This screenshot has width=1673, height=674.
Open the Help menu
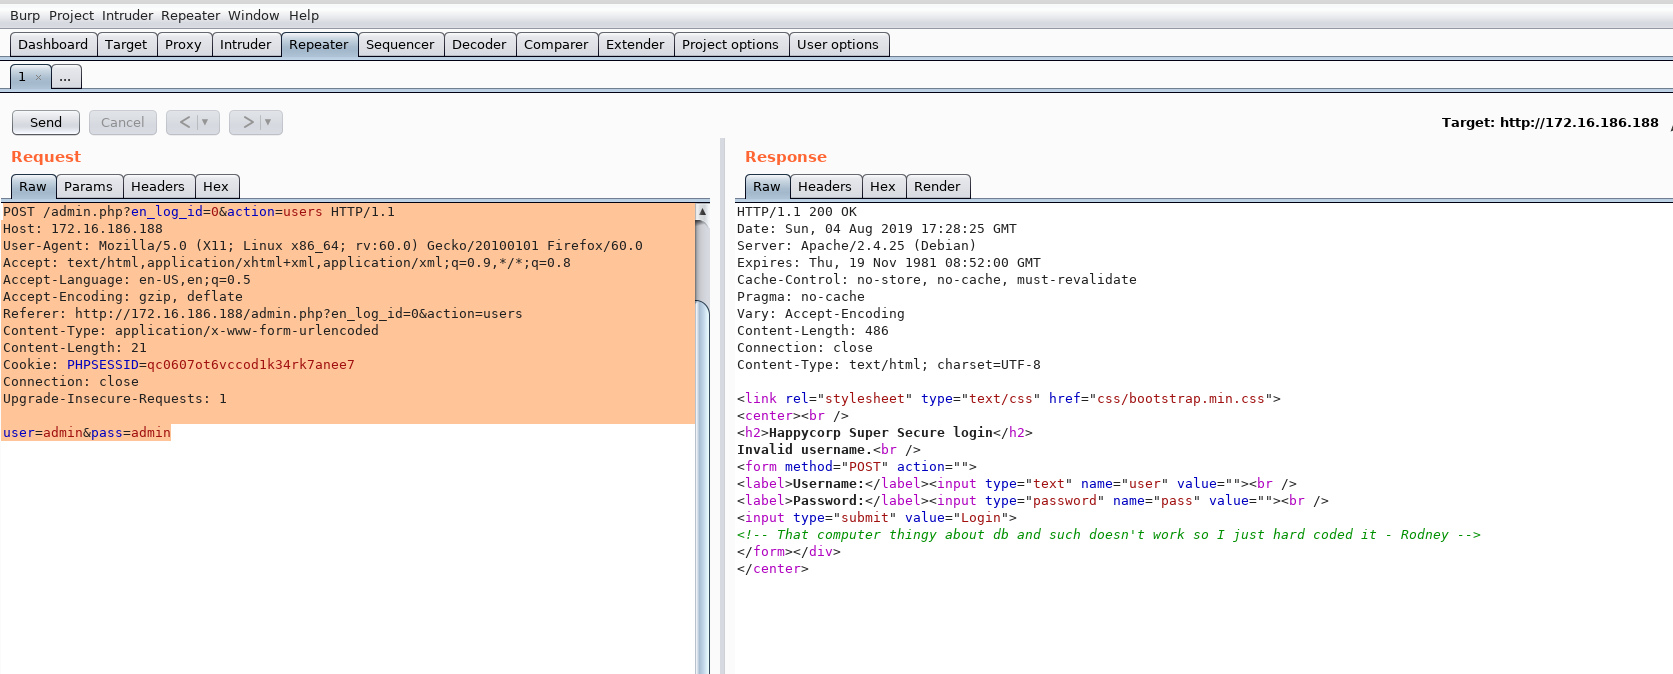pyautogui.click(x=304, y=15)
